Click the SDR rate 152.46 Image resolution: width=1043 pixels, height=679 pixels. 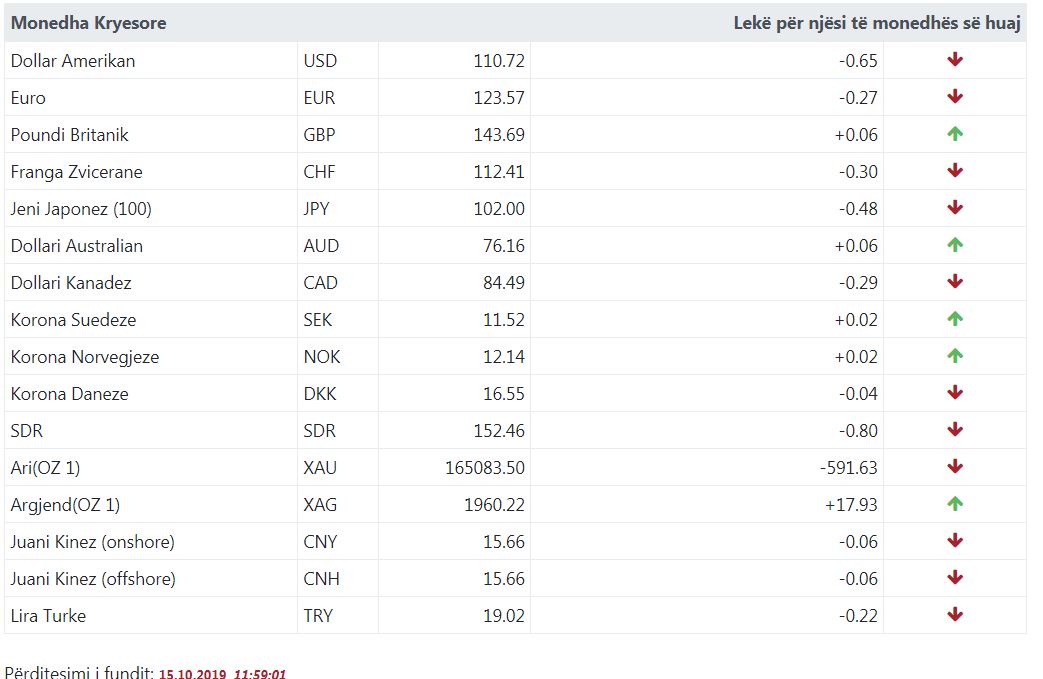click(x=499, y=431)
